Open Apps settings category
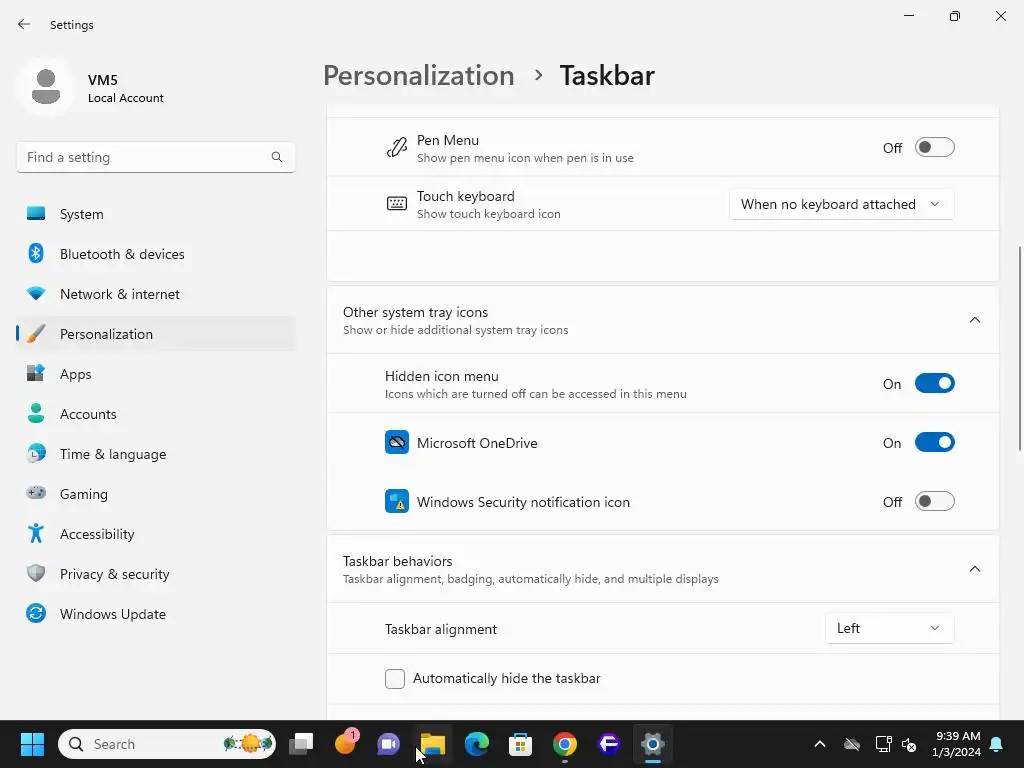This screenshot has width=1024, height=768. (x=156, y=374)
